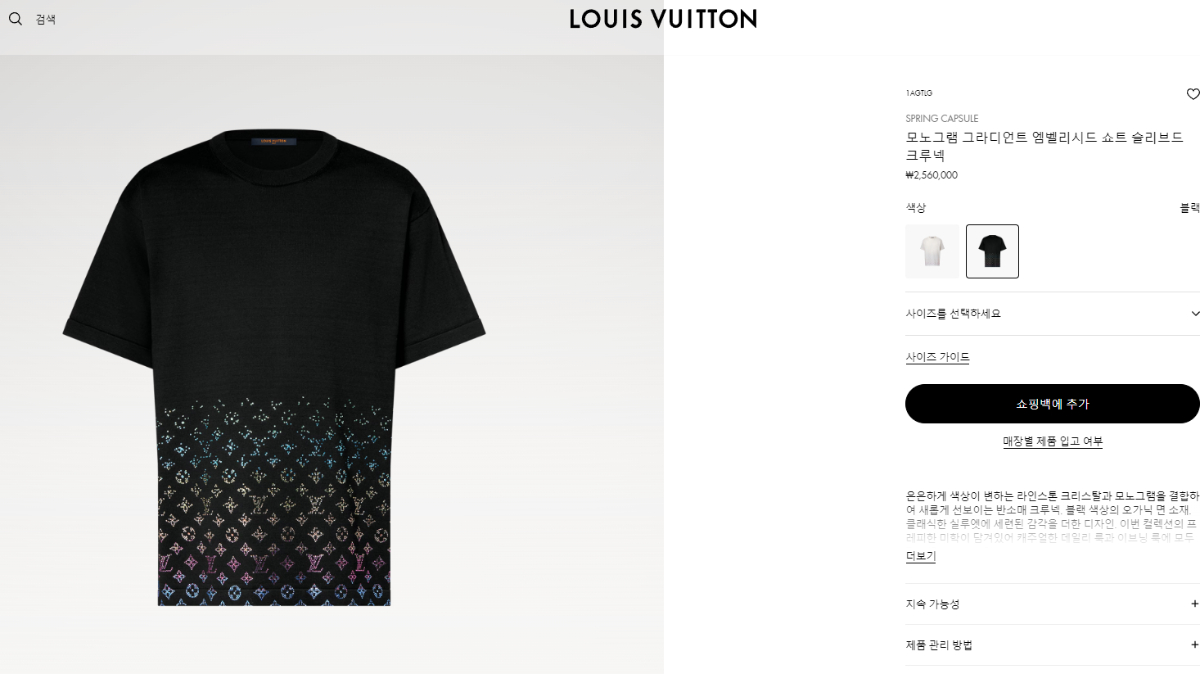The image size is (1200, 674).
Task: Check 매장별 제품 입고 여부 availability
Action: click(1052, 441)
